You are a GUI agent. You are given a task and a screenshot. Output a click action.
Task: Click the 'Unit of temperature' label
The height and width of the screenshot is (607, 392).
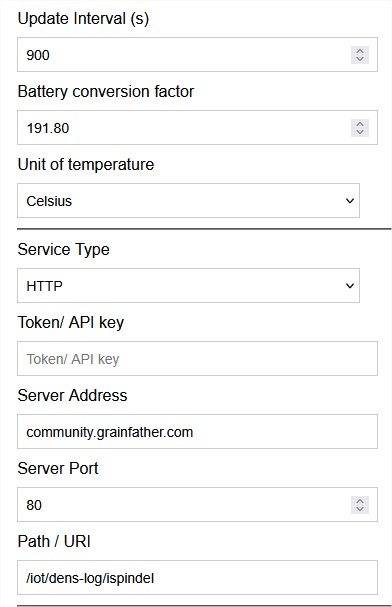86,165
